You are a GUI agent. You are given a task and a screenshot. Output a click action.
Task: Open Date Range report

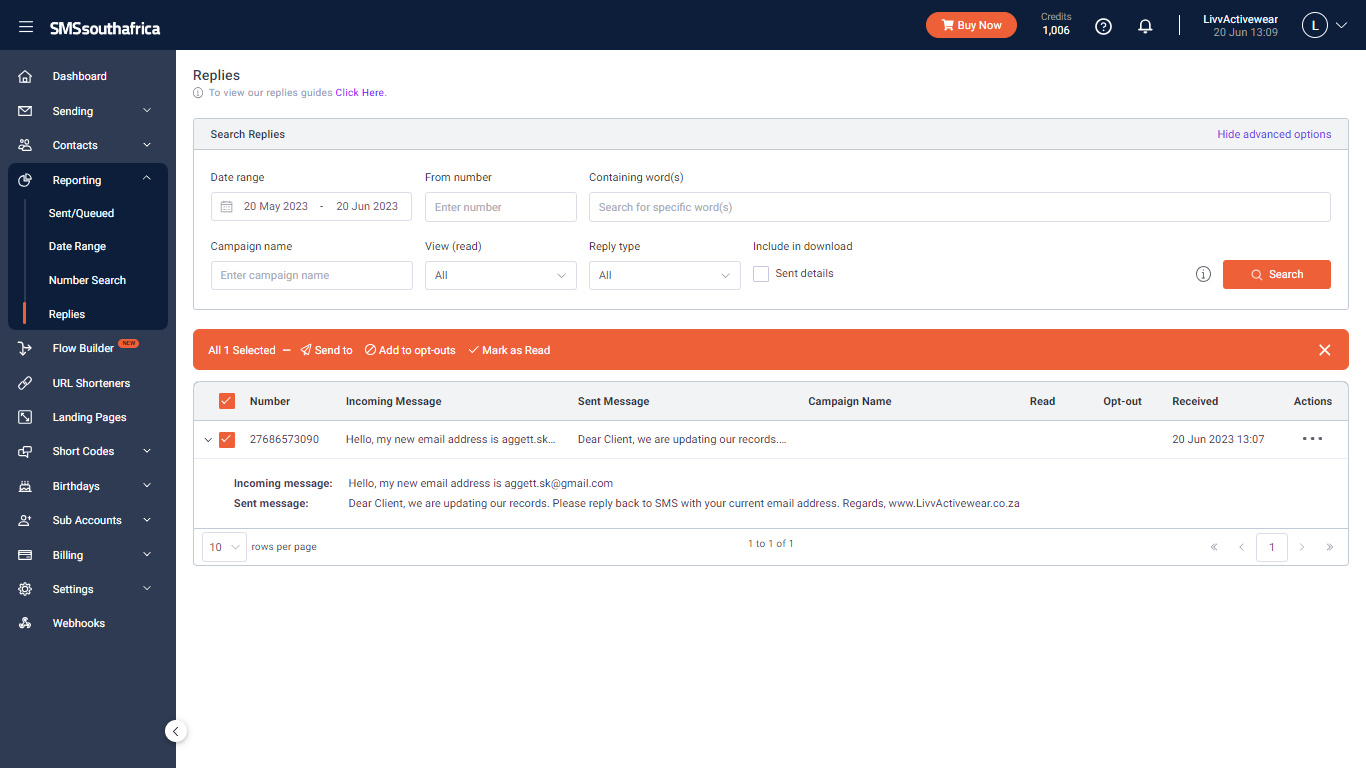(77, 246)
